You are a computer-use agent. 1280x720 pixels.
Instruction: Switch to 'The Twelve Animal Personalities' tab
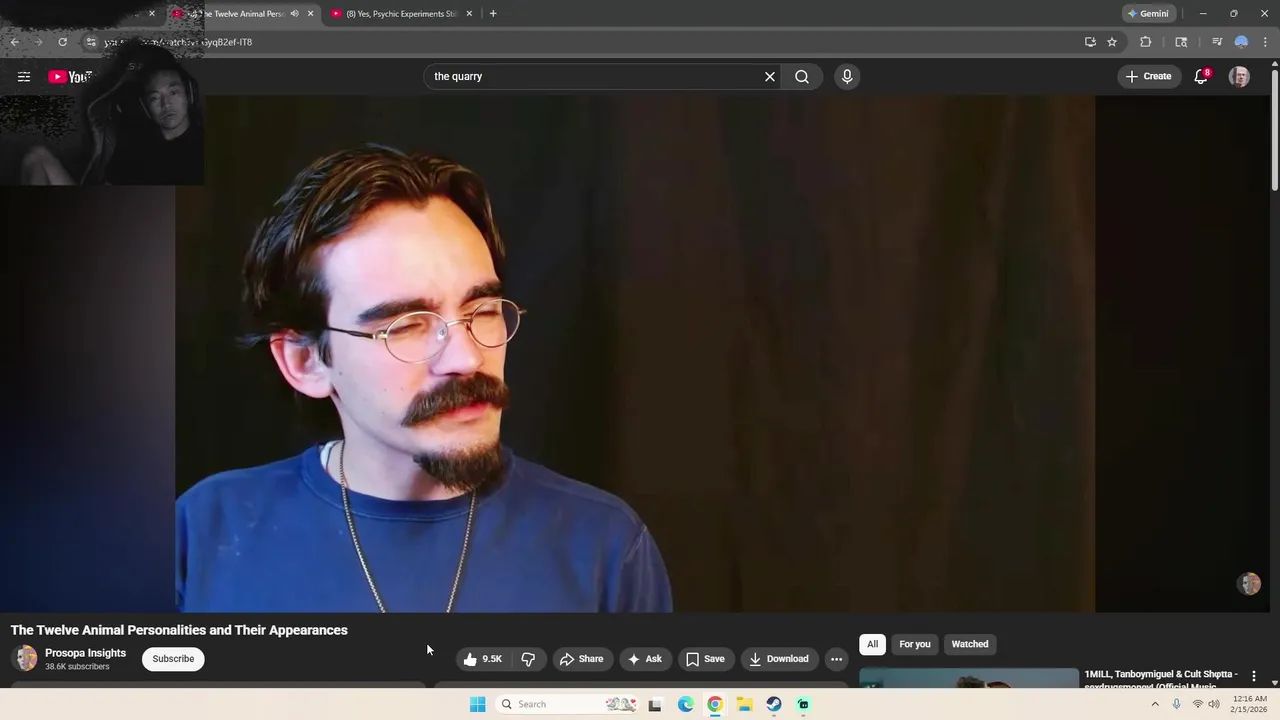[242, 14]
